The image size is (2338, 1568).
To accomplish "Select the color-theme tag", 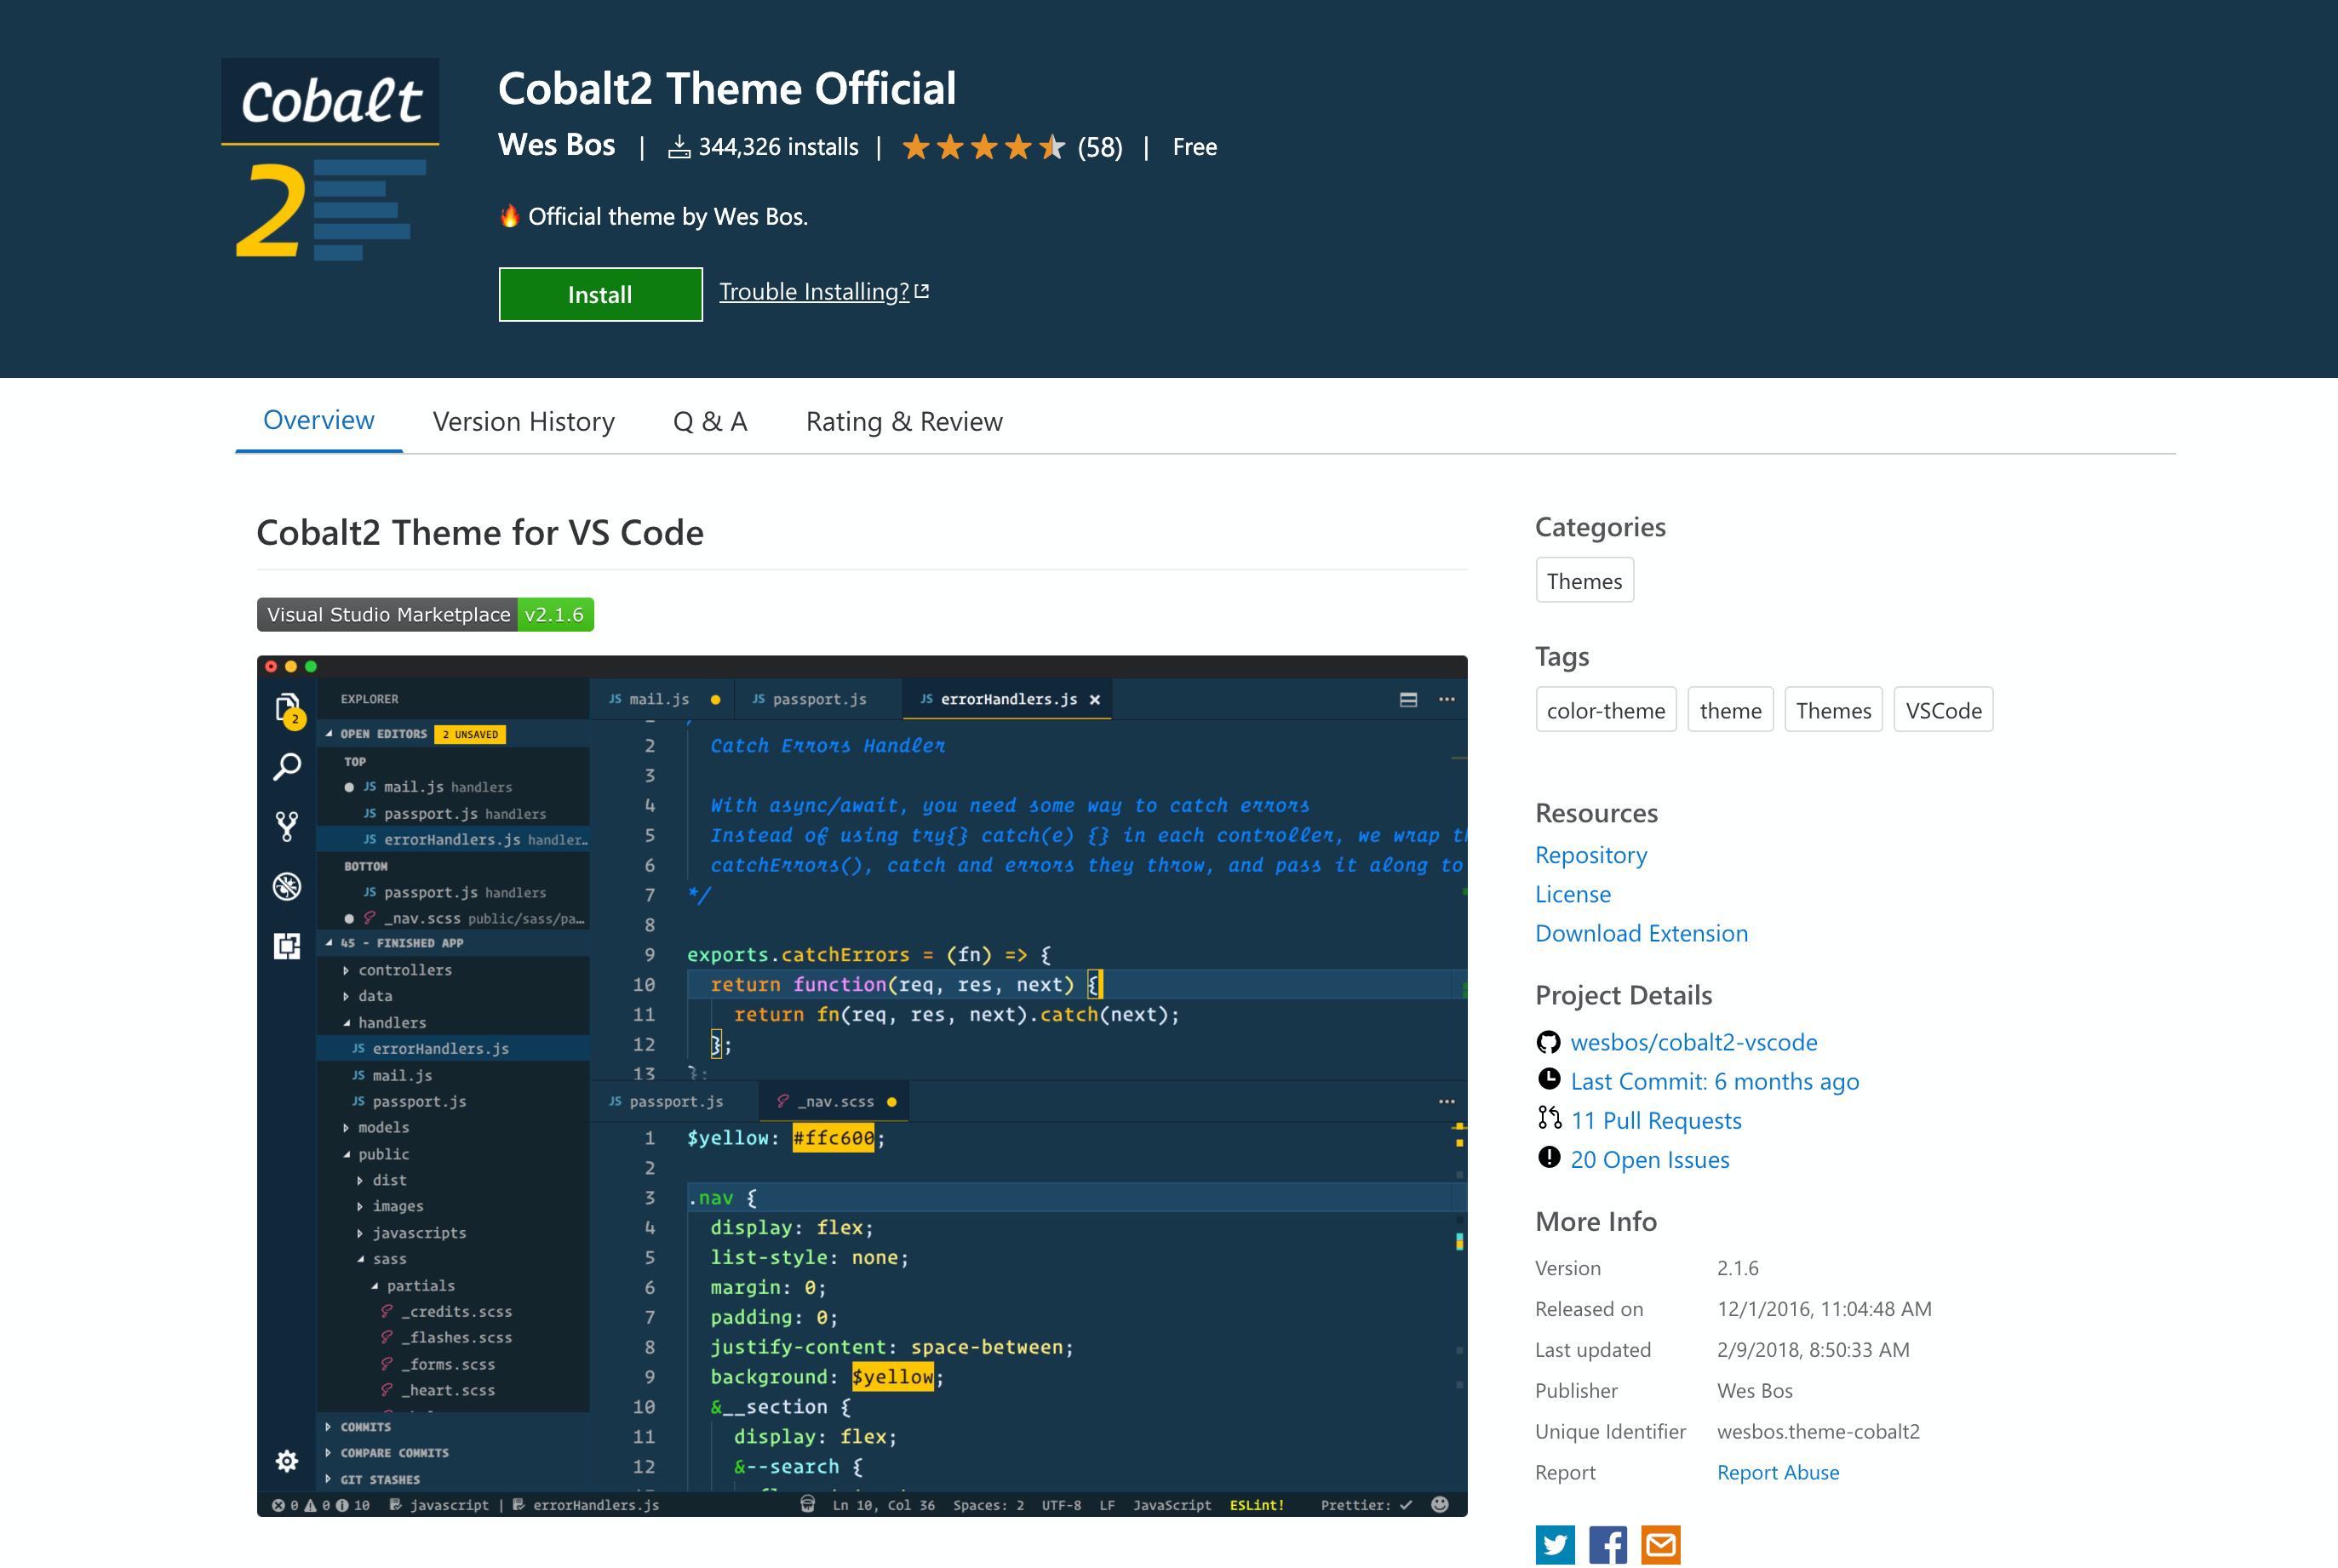I will pos(1606,710).
